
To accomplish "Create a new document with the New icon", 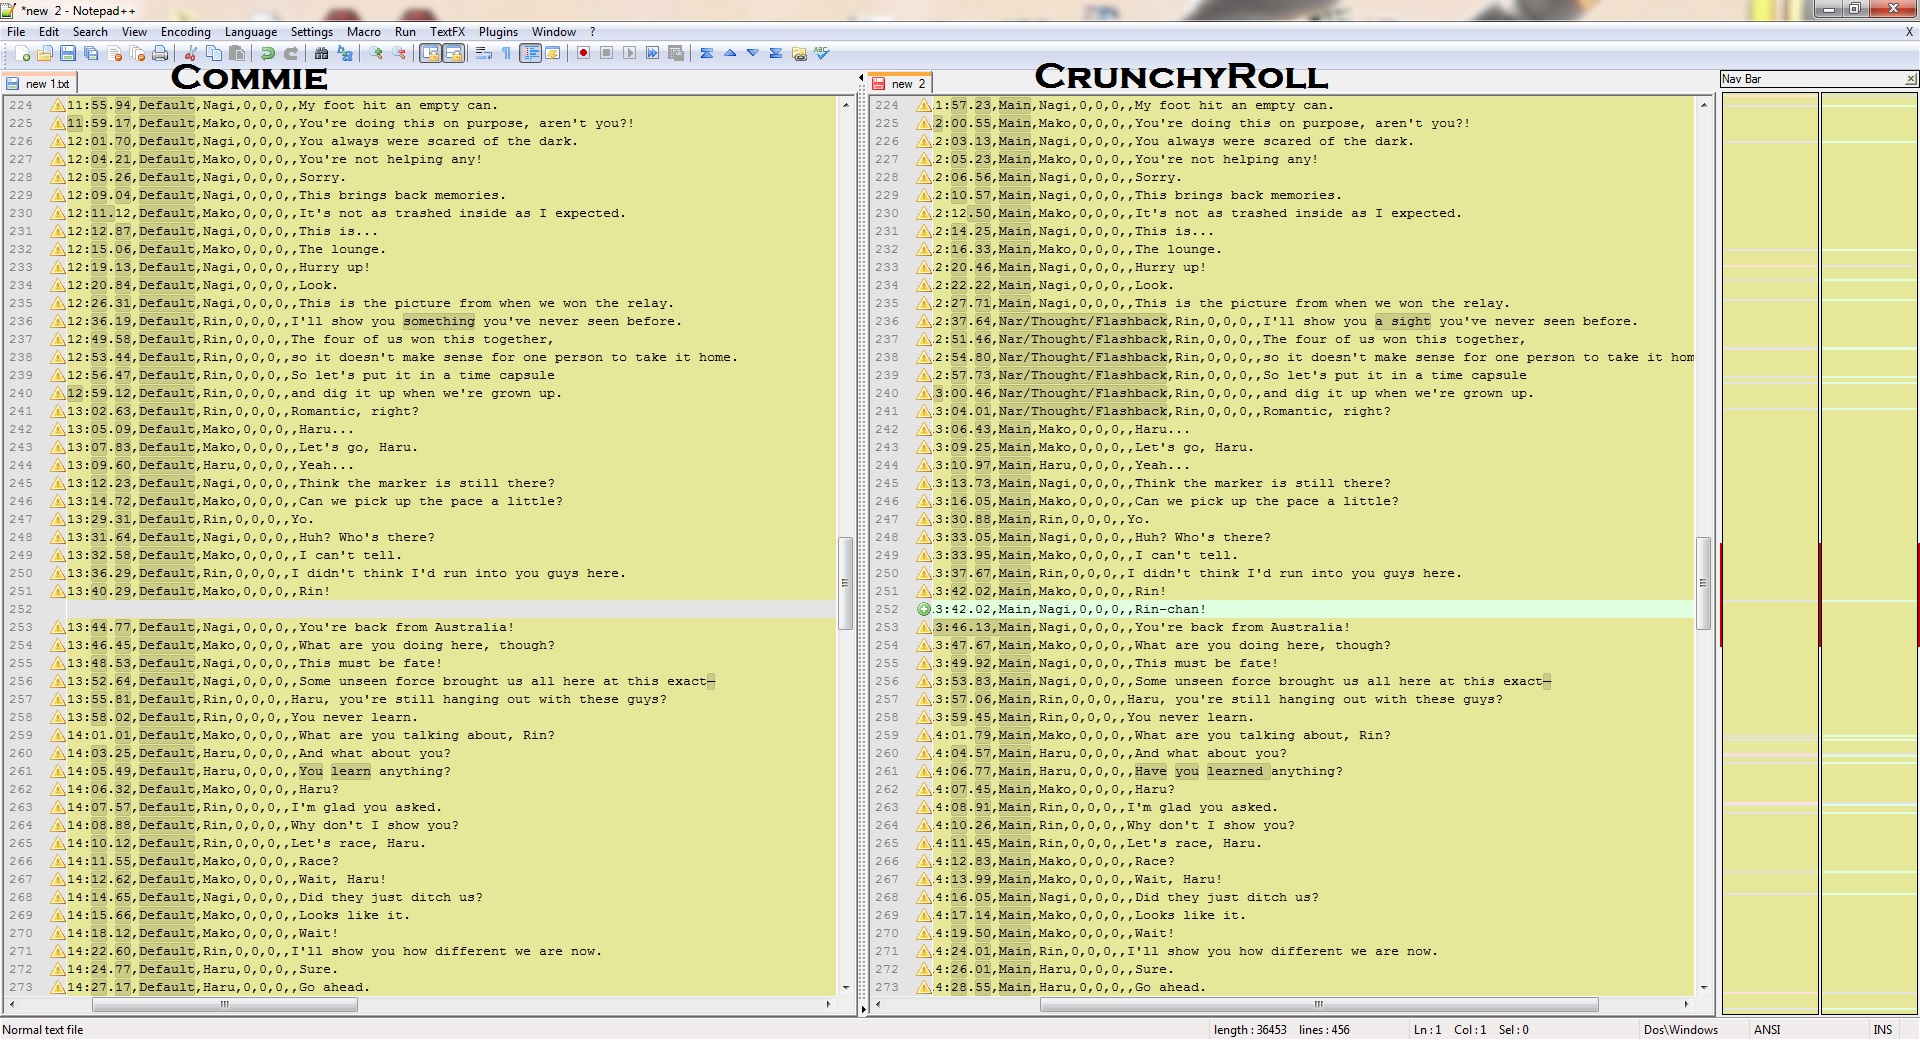I will (x=22, y=53).
